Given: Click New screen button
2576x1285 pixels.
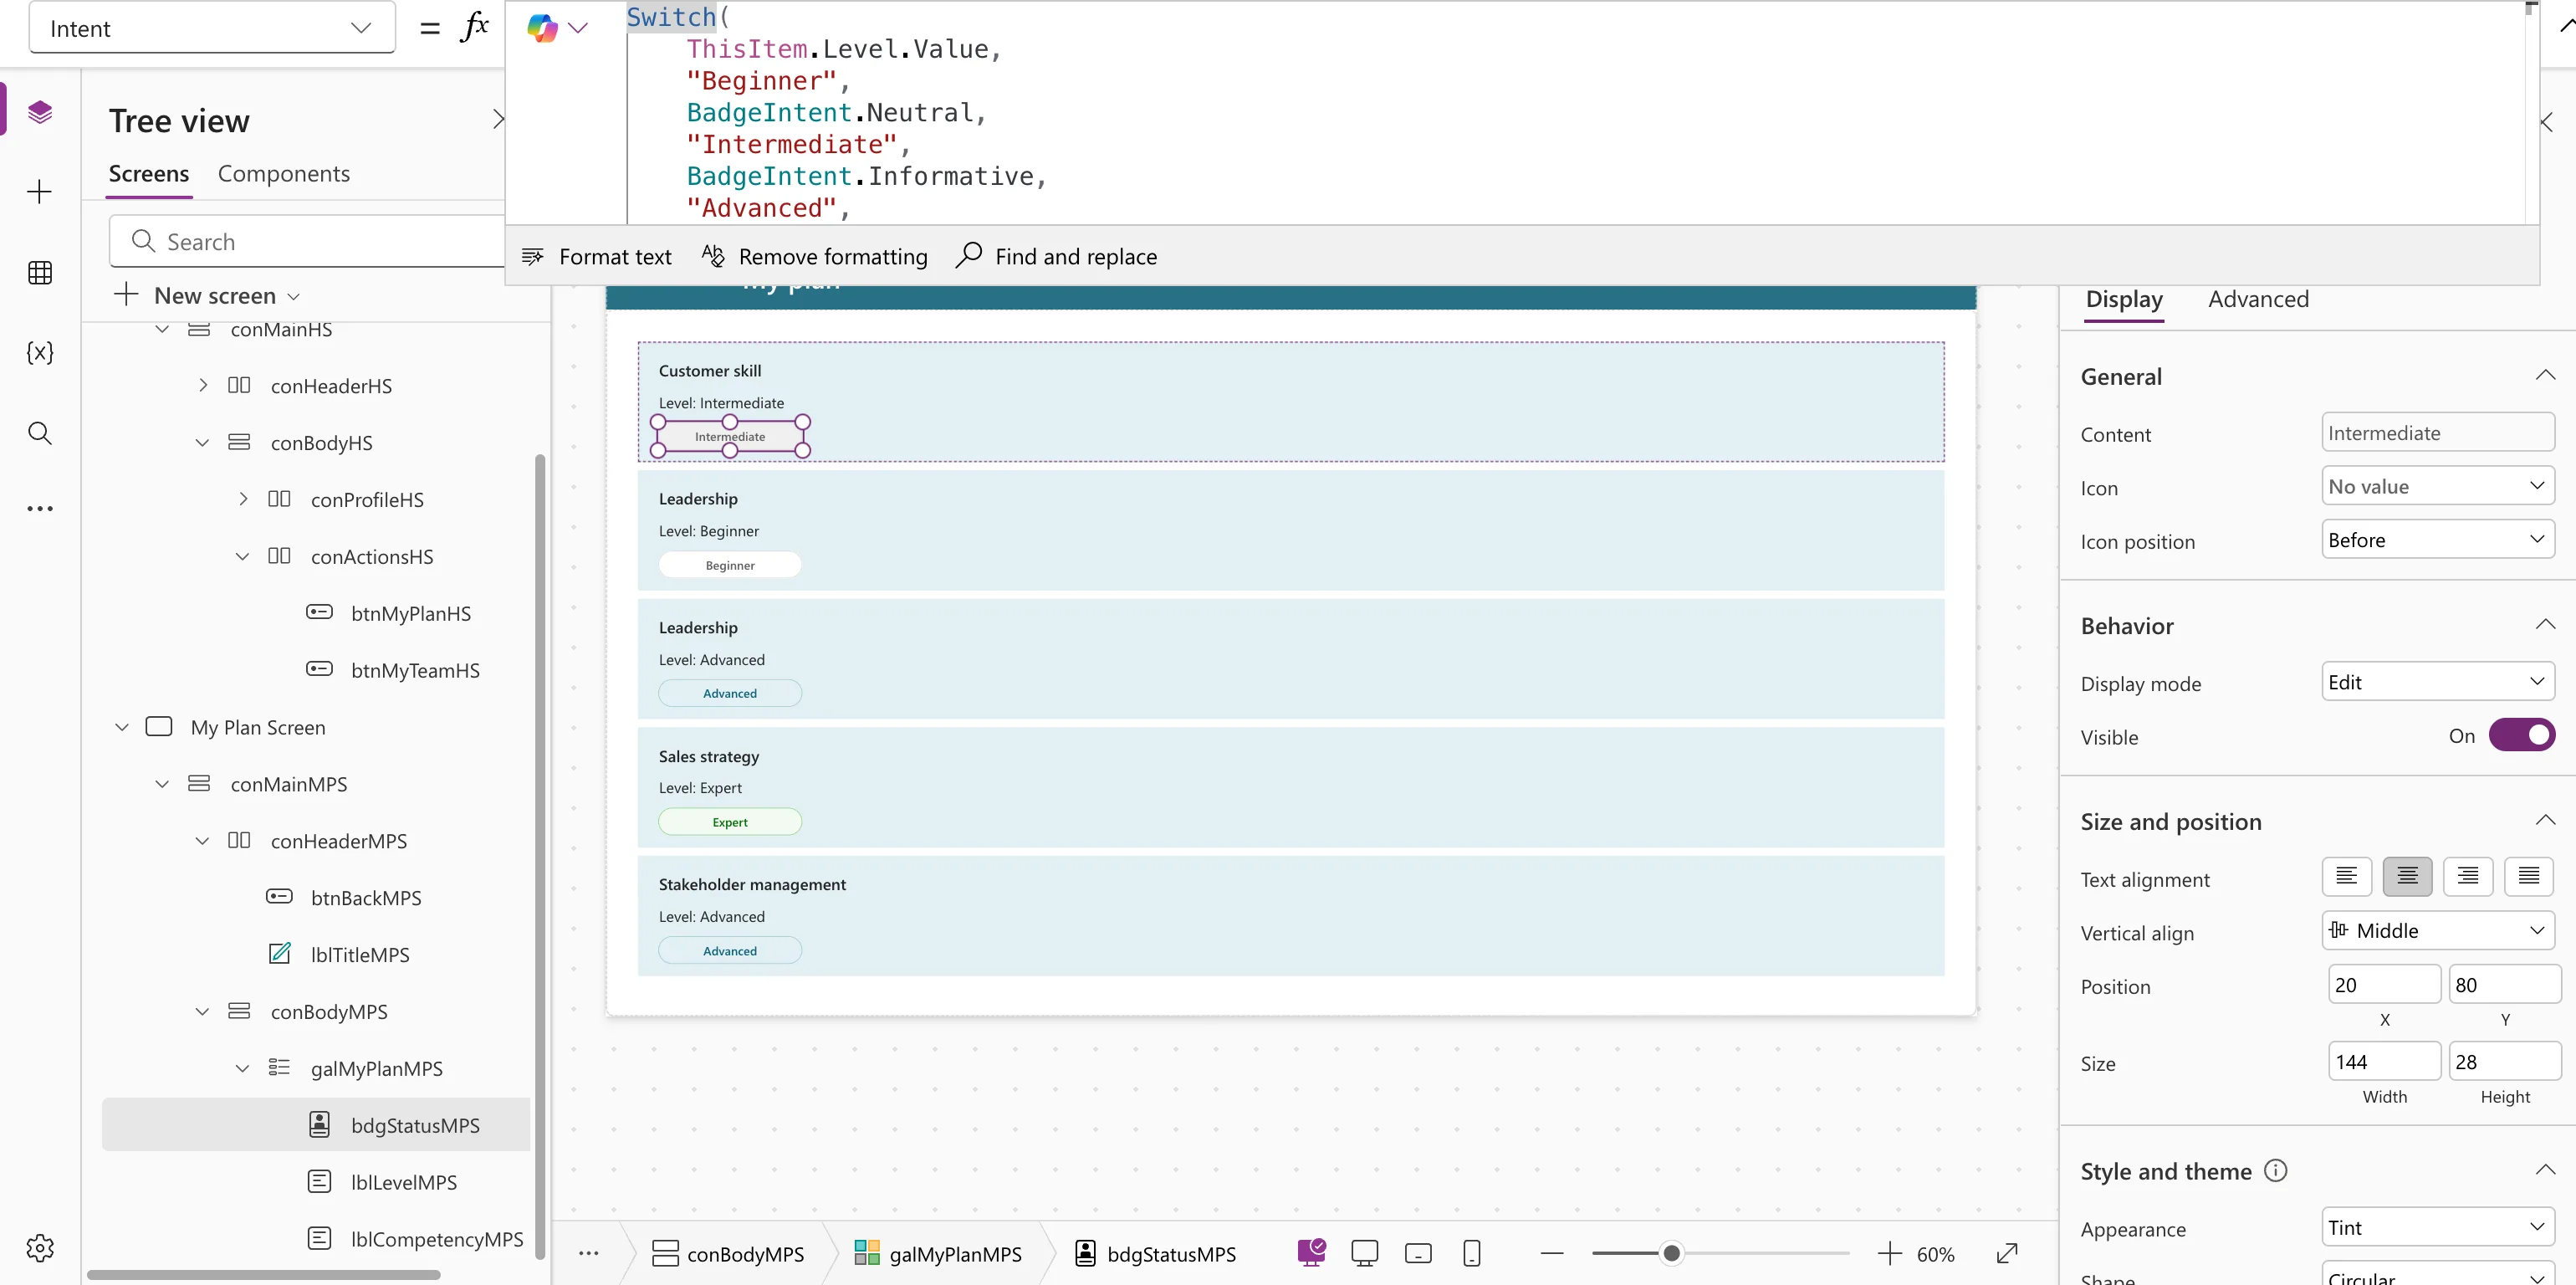Looking at the screenshot, I should [x=207, y=296].
